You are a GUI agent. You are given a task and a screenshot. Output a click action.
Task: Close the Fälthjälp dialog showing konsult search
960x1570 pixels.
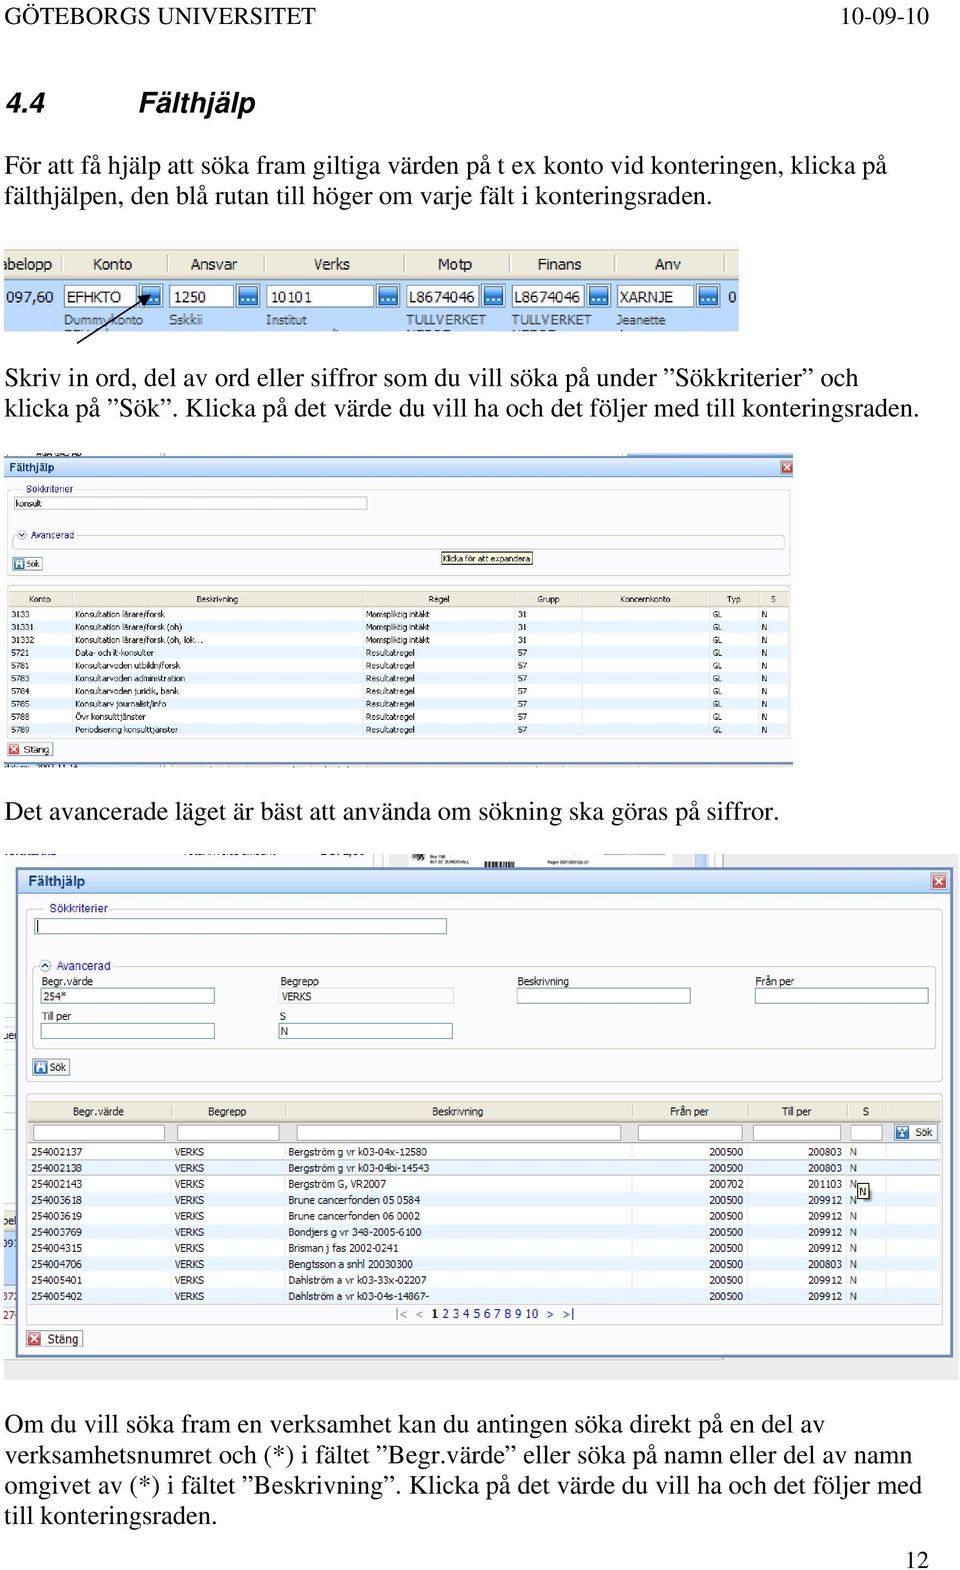click(786, 467)
